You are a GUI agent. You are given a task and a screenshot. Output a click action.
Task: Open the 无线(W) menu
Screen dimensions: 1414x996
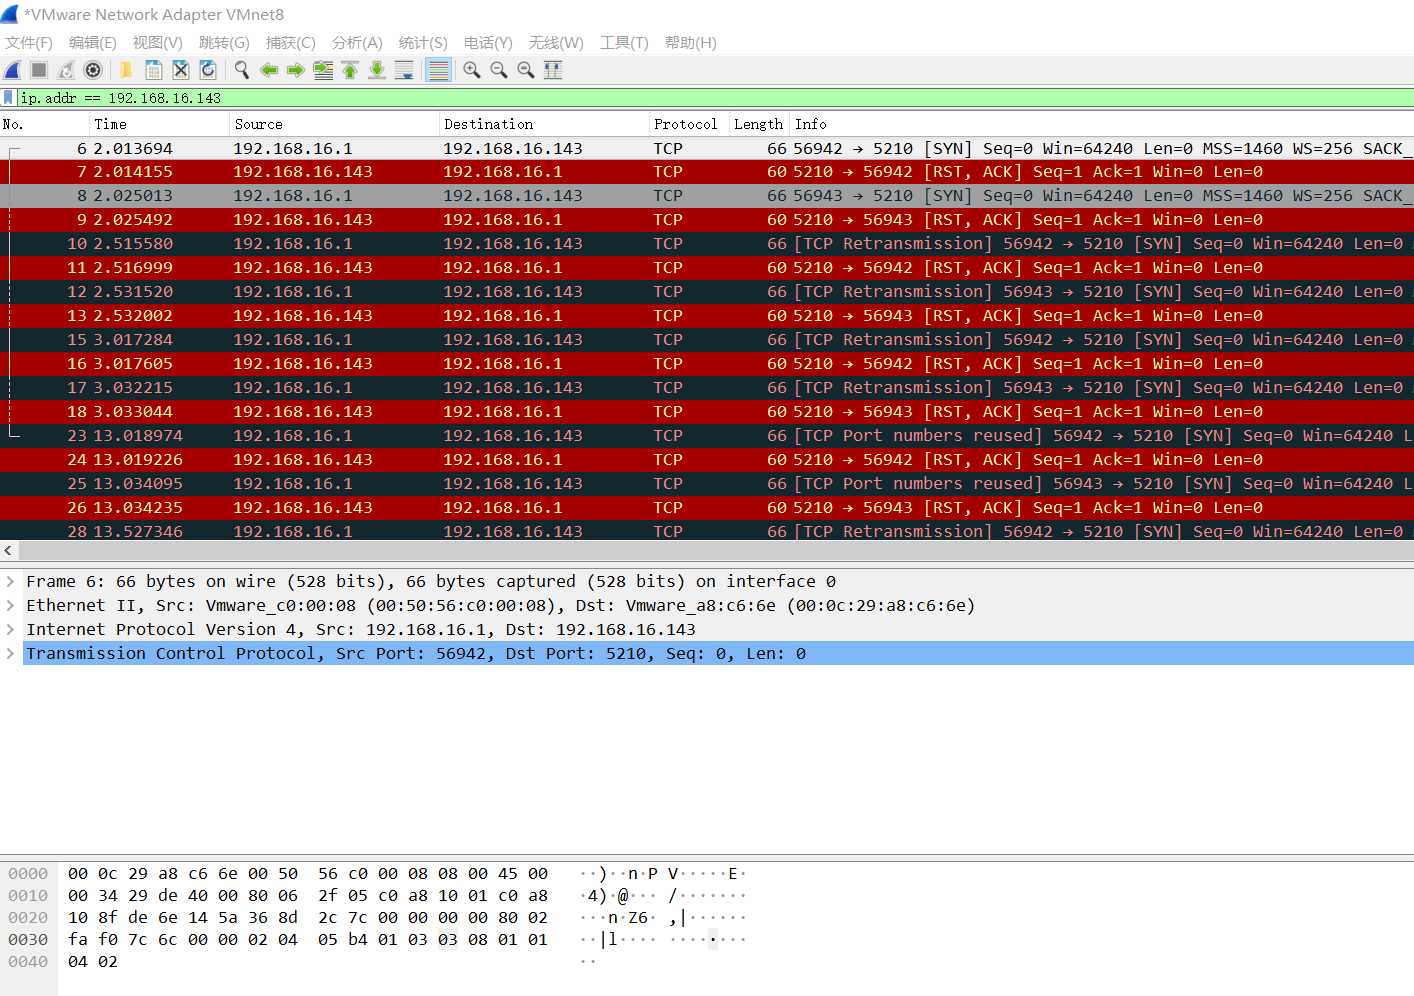[556, 43]
